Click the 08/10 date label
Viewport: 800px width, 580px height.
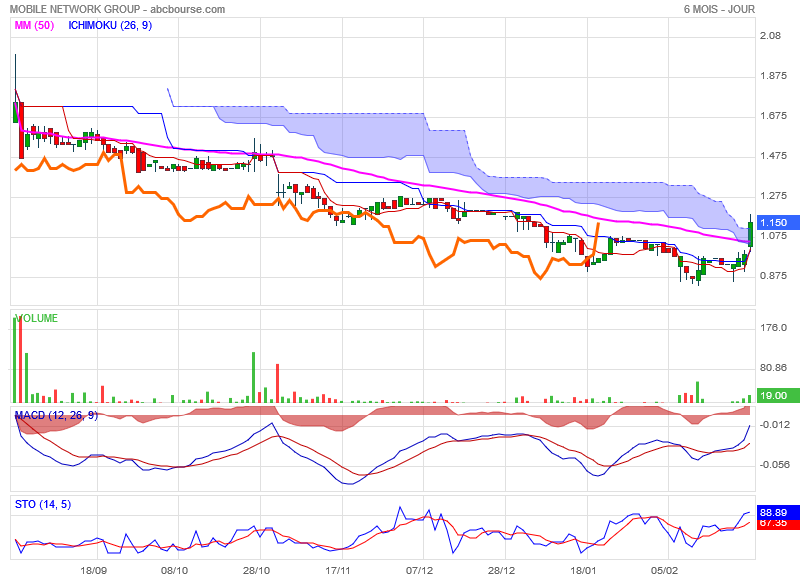[174, 570]
